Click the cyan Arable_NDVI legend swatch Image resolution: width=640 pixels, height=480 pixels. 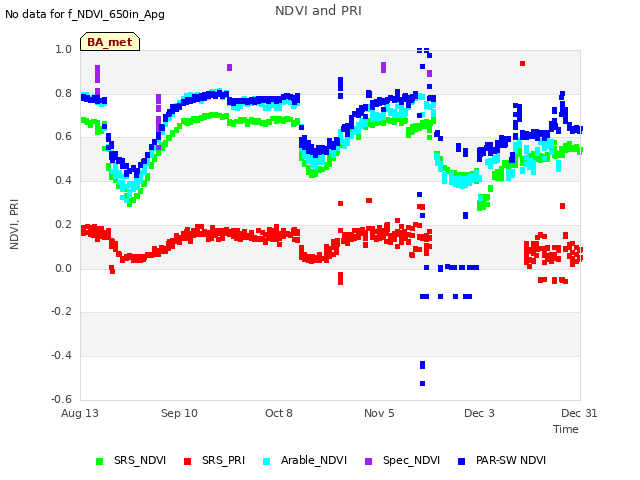pyautogui.click(x=267, y=461)
